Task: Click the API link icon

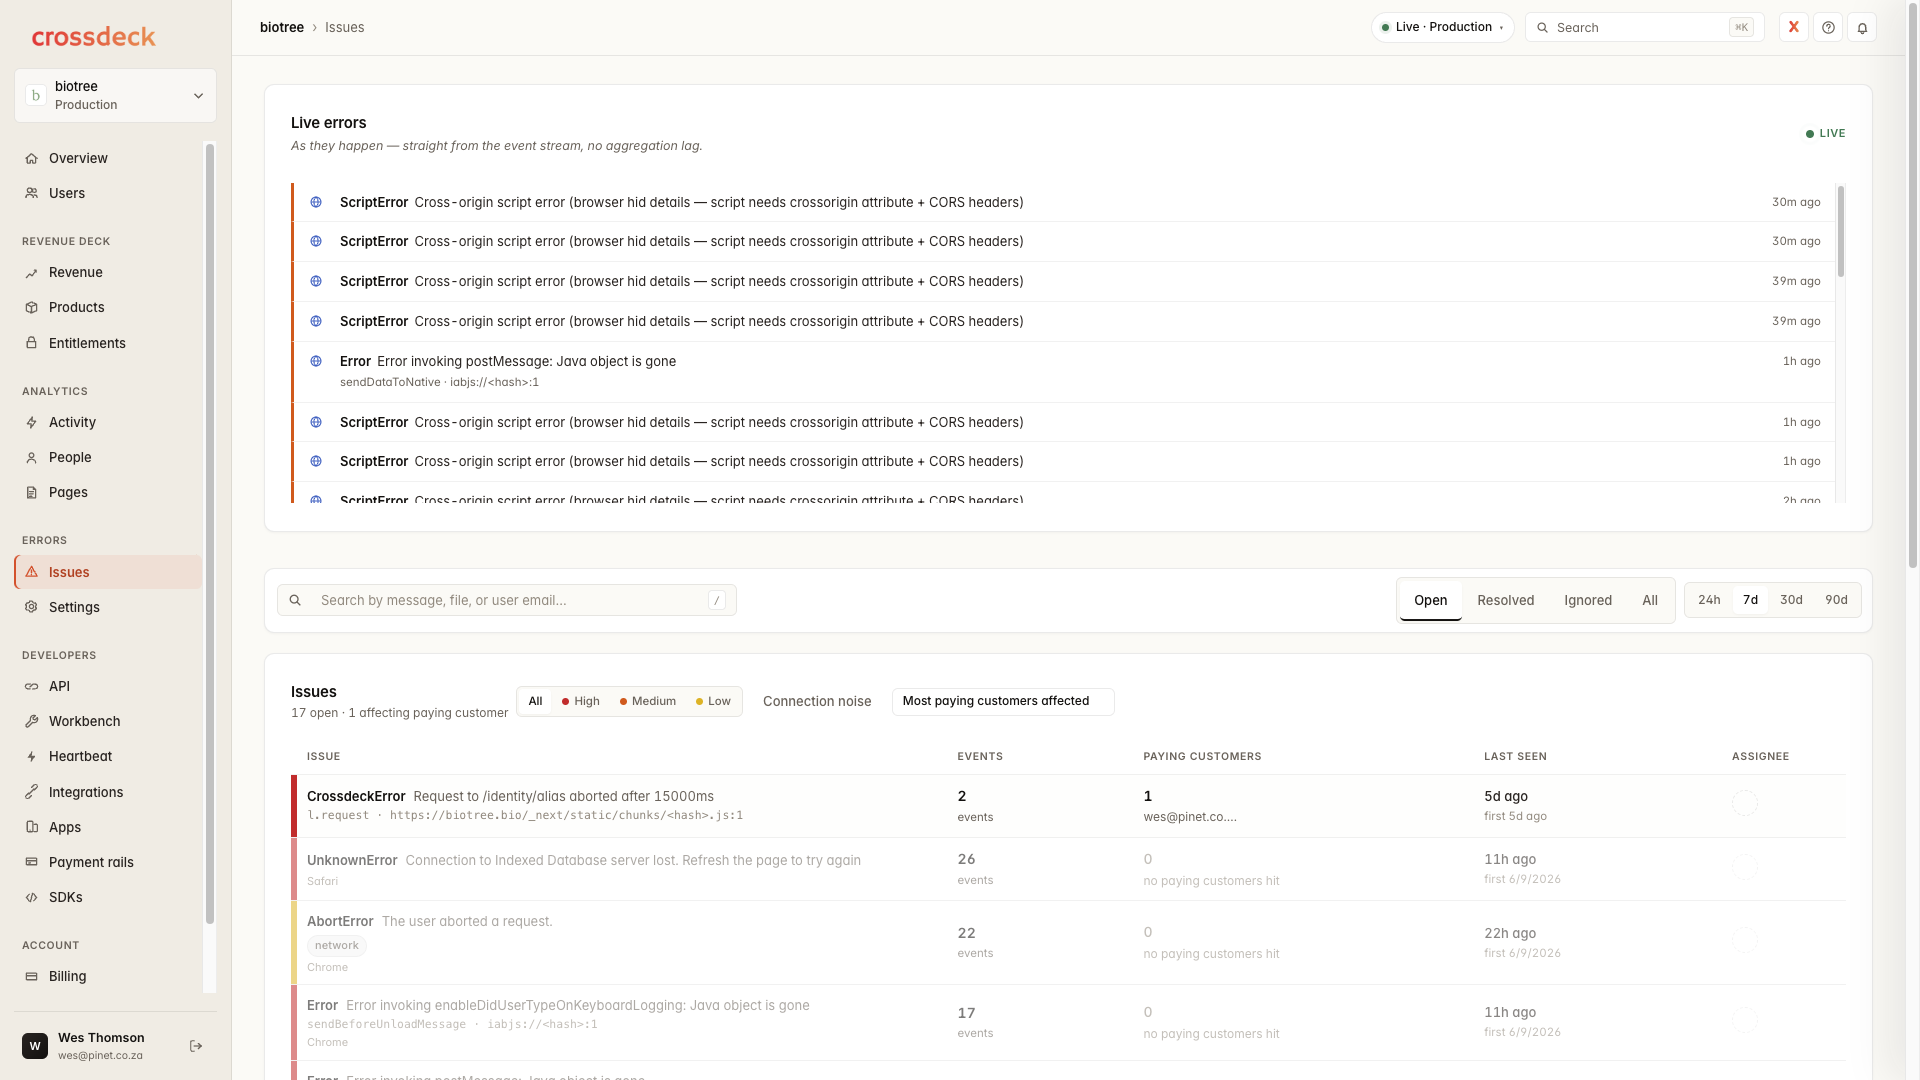Action: click(x=31, y=687)
